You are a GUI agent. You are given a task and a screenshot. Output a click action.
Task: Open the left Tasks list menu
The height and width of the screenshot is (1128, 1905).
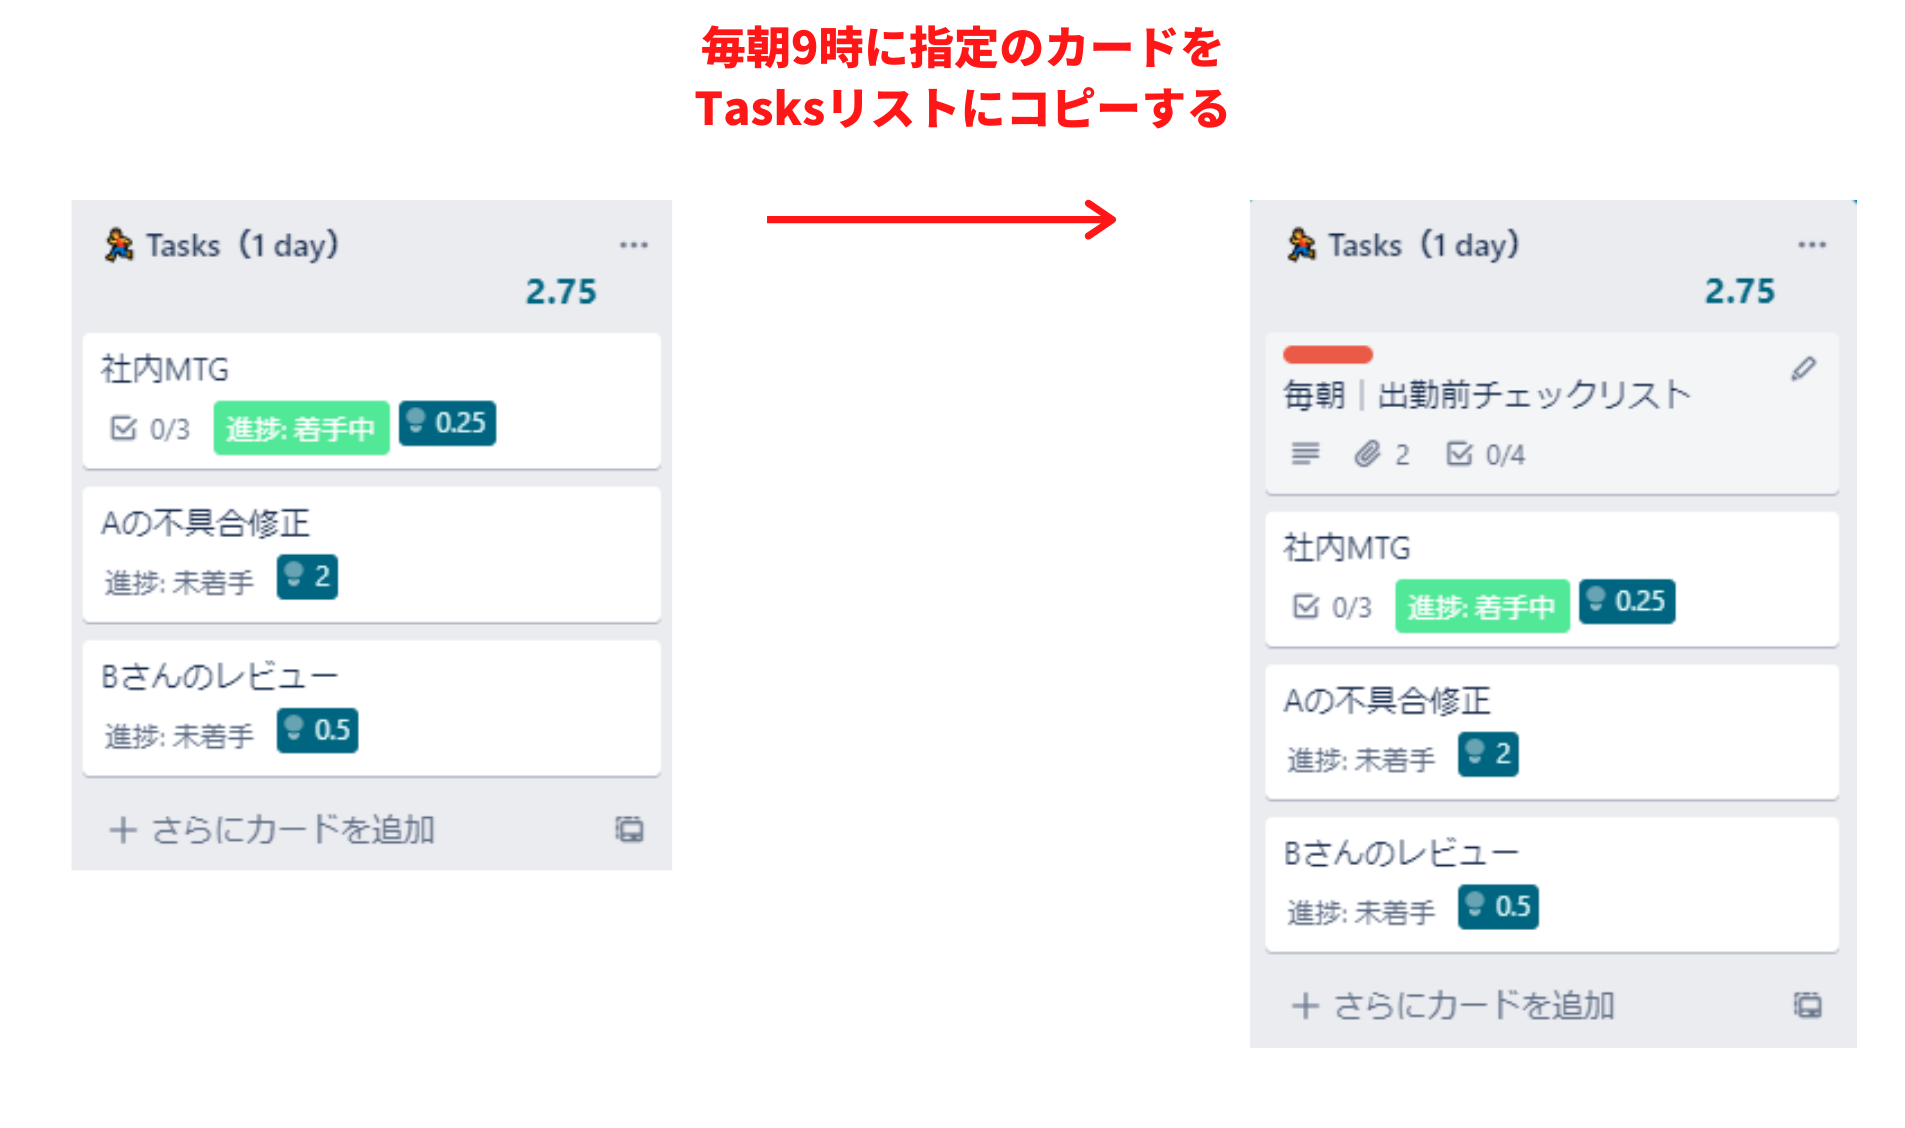tap(635, 244)
